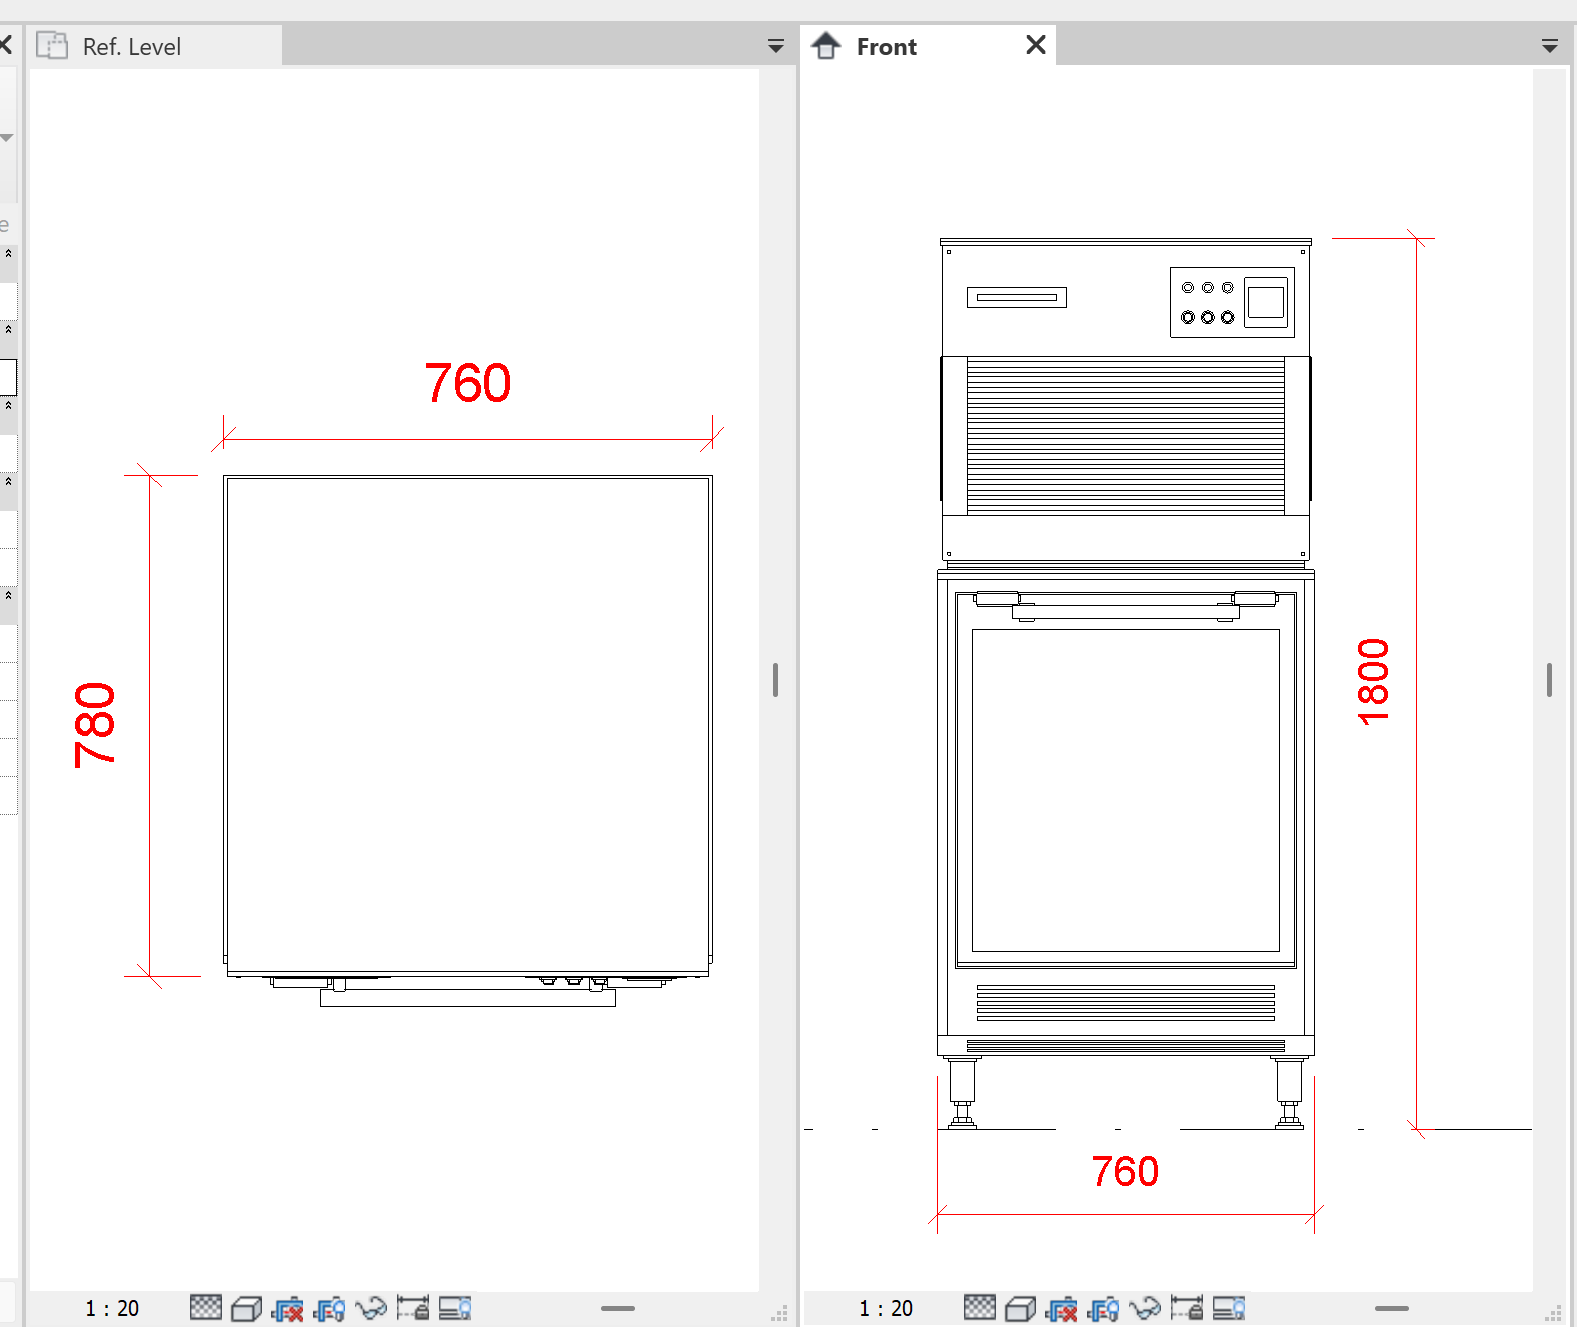Open Temporary Hide/Isolate in Ref. Level view
This screenshot has width=1577, height=1327.
click(371, 1308)
